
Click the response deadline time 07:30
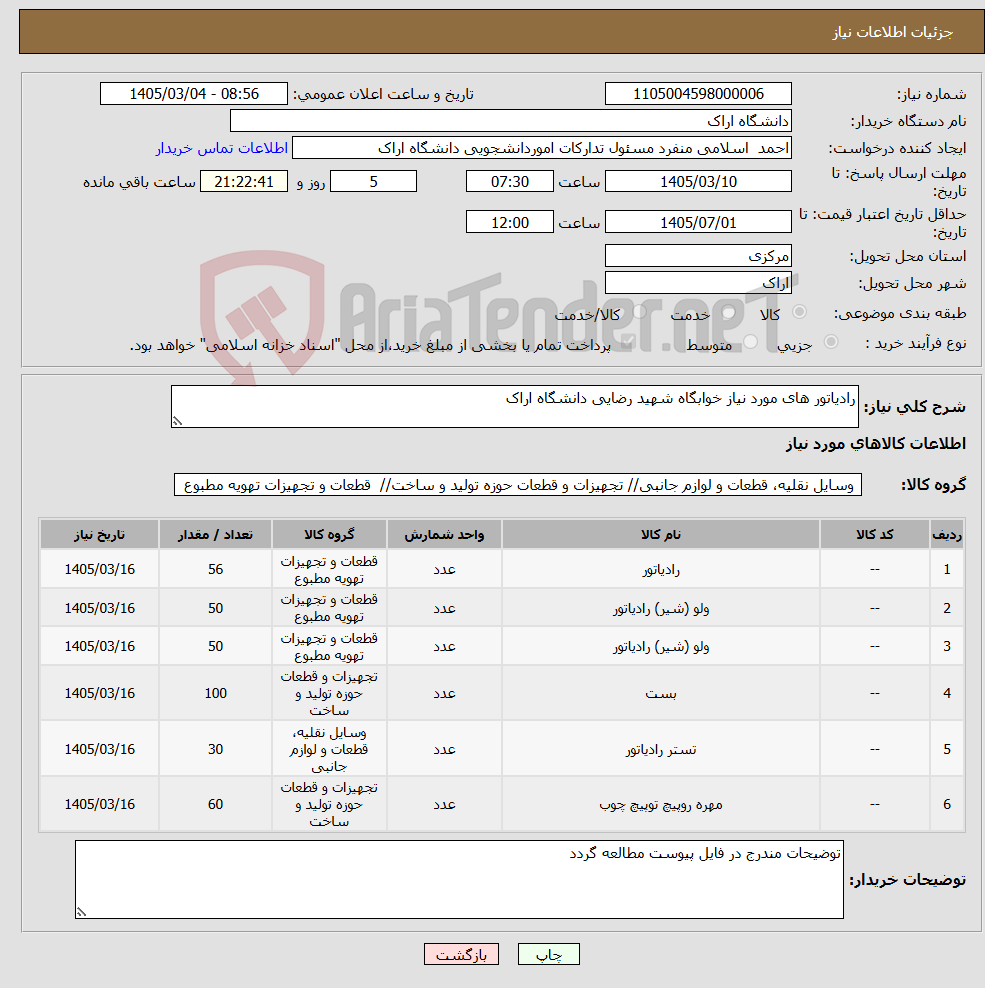coord(510,181)
